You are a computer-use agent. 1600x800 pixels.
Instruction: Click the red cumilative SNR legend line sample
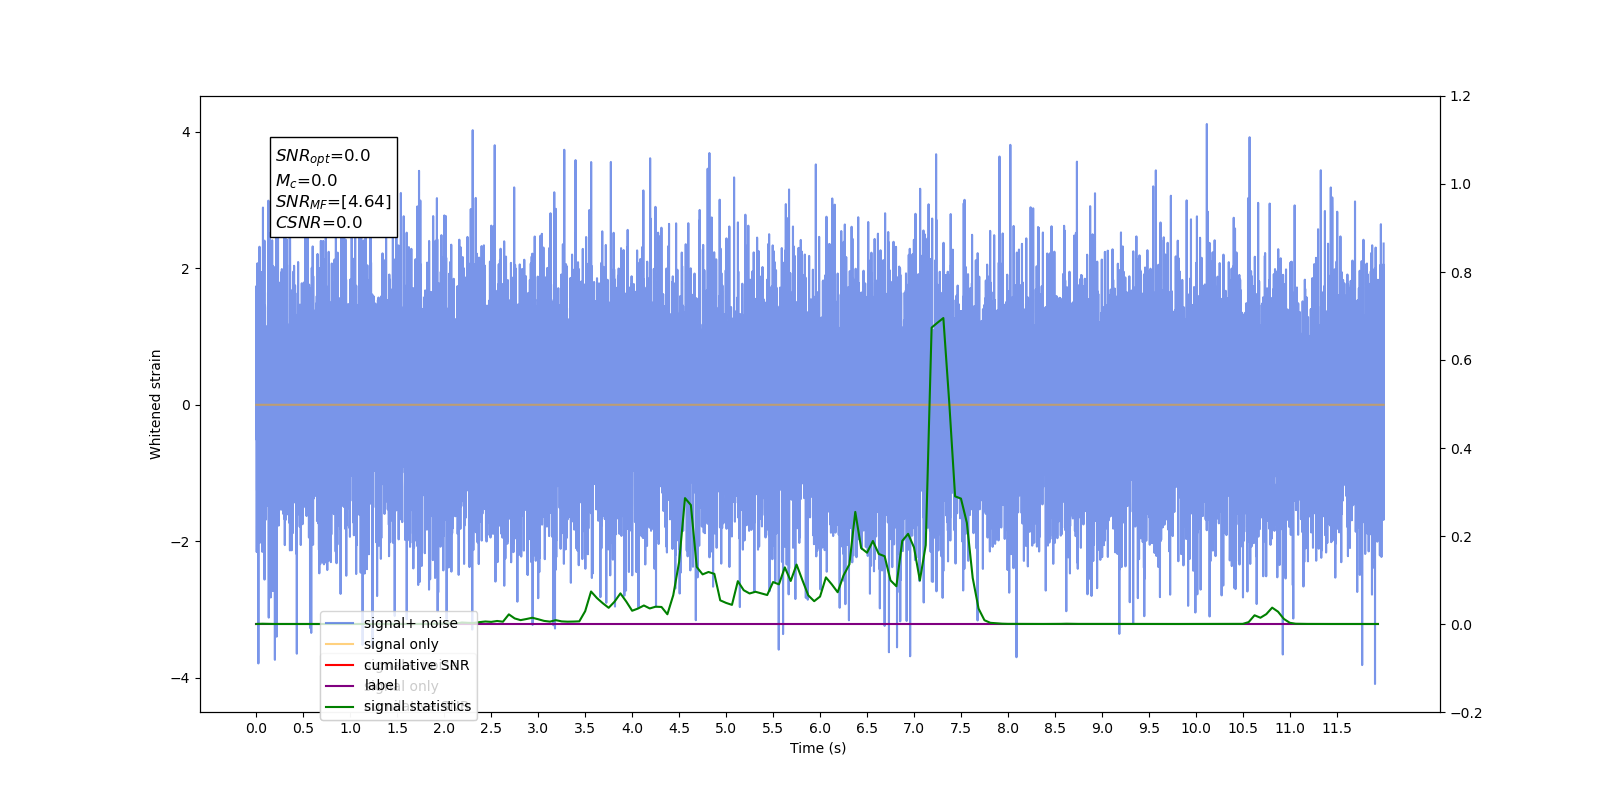pyautogui.click(x=340, y=665)
